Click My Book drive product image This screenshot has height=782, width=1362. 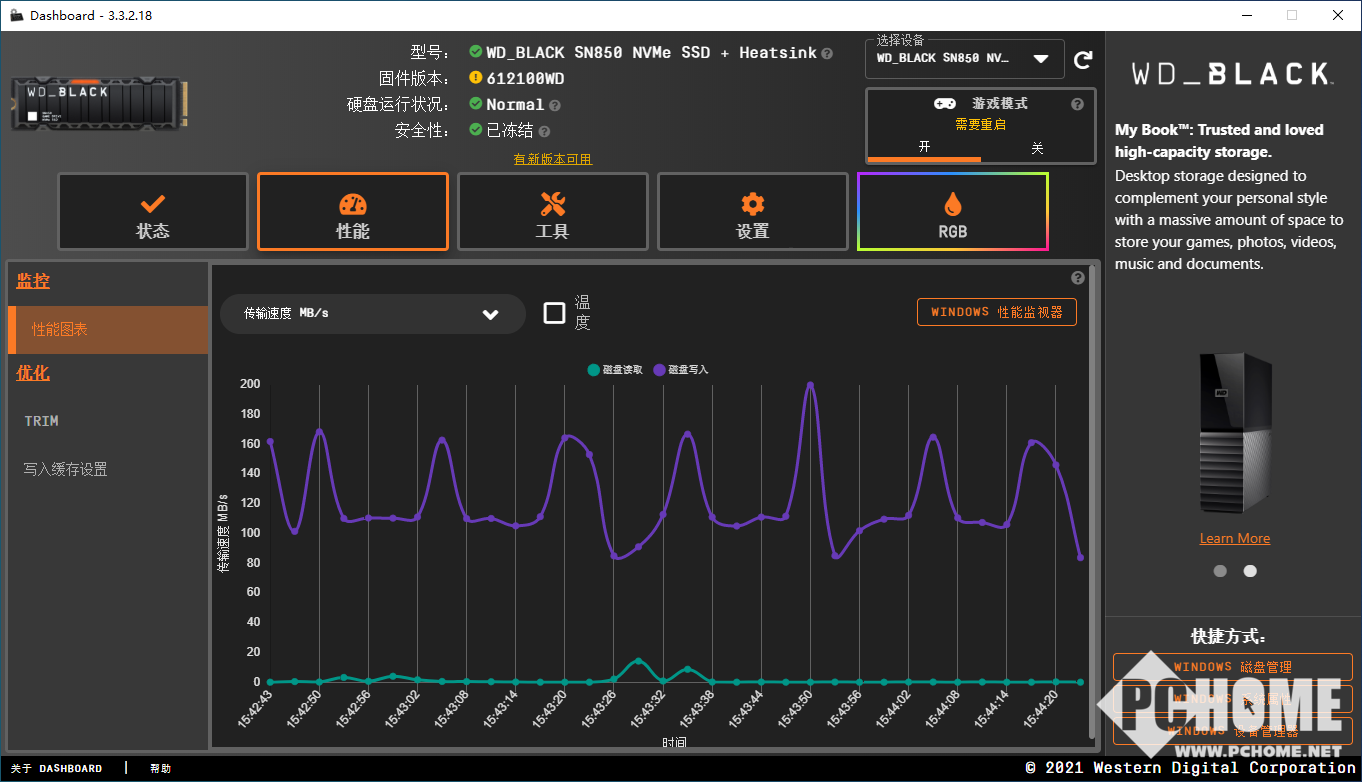point(1235,433)
